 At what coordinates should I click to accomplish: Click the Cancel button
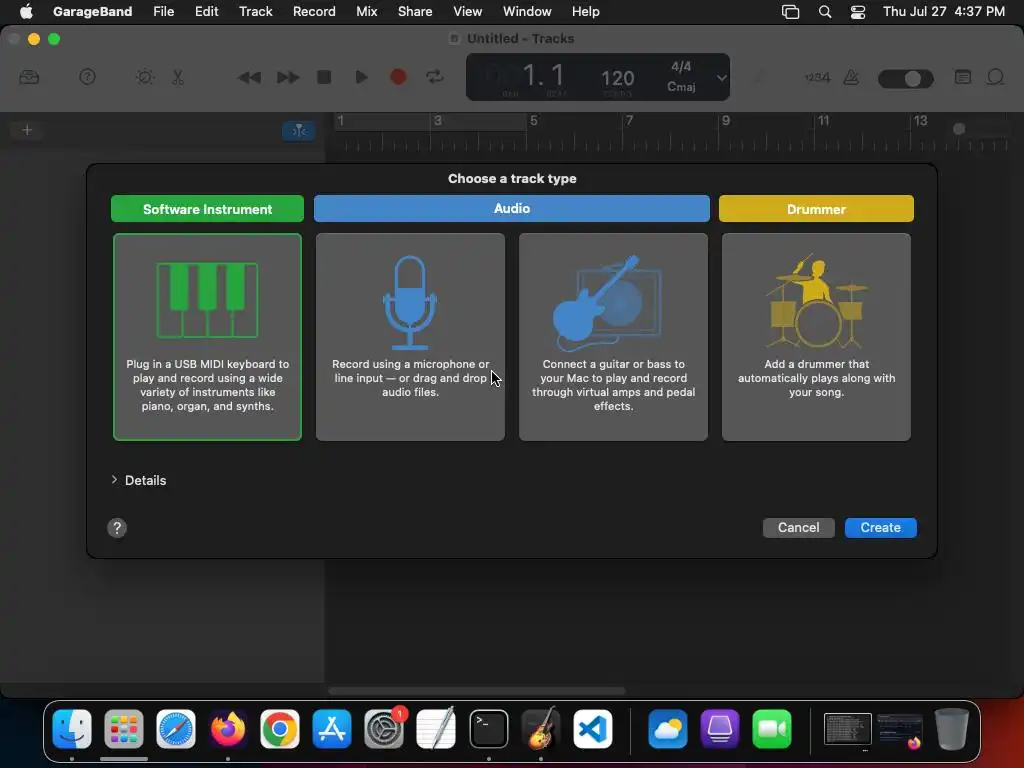point(798,528)
